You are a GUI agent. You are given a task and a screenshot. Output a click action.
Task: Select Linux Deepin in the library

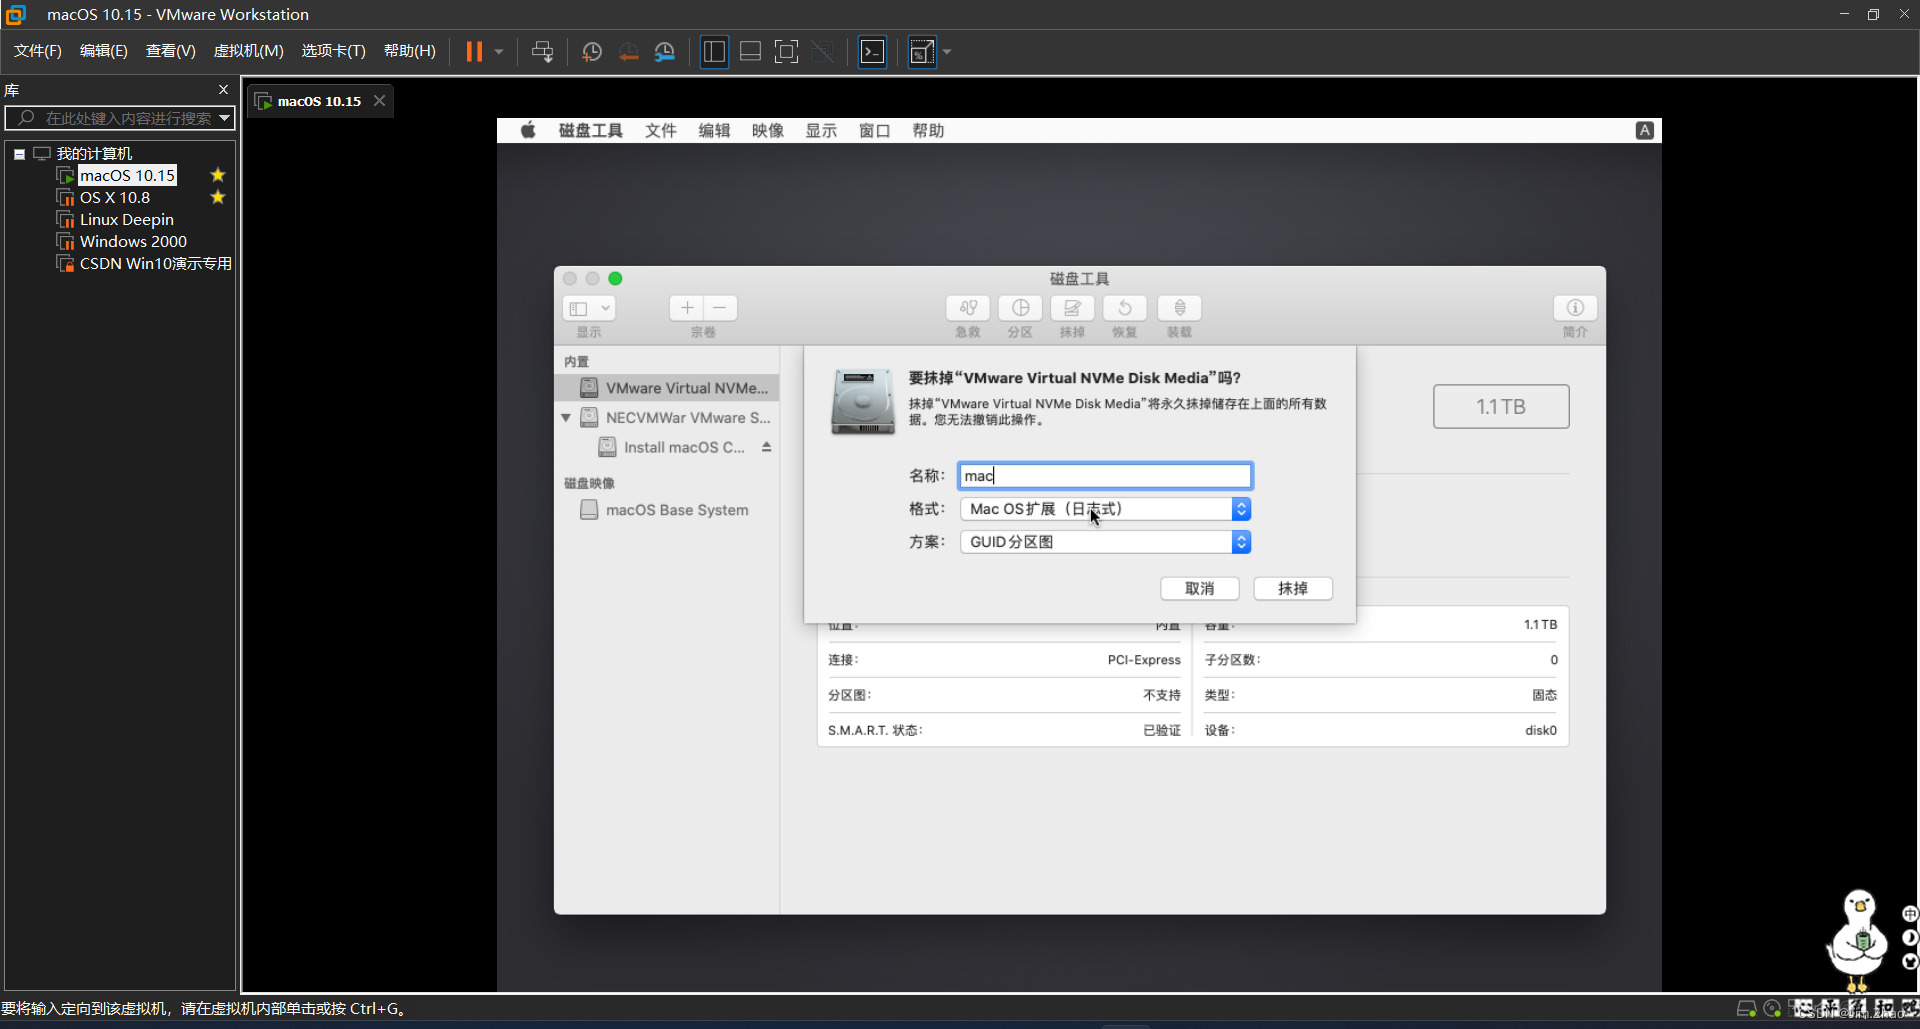coord(127,220)
